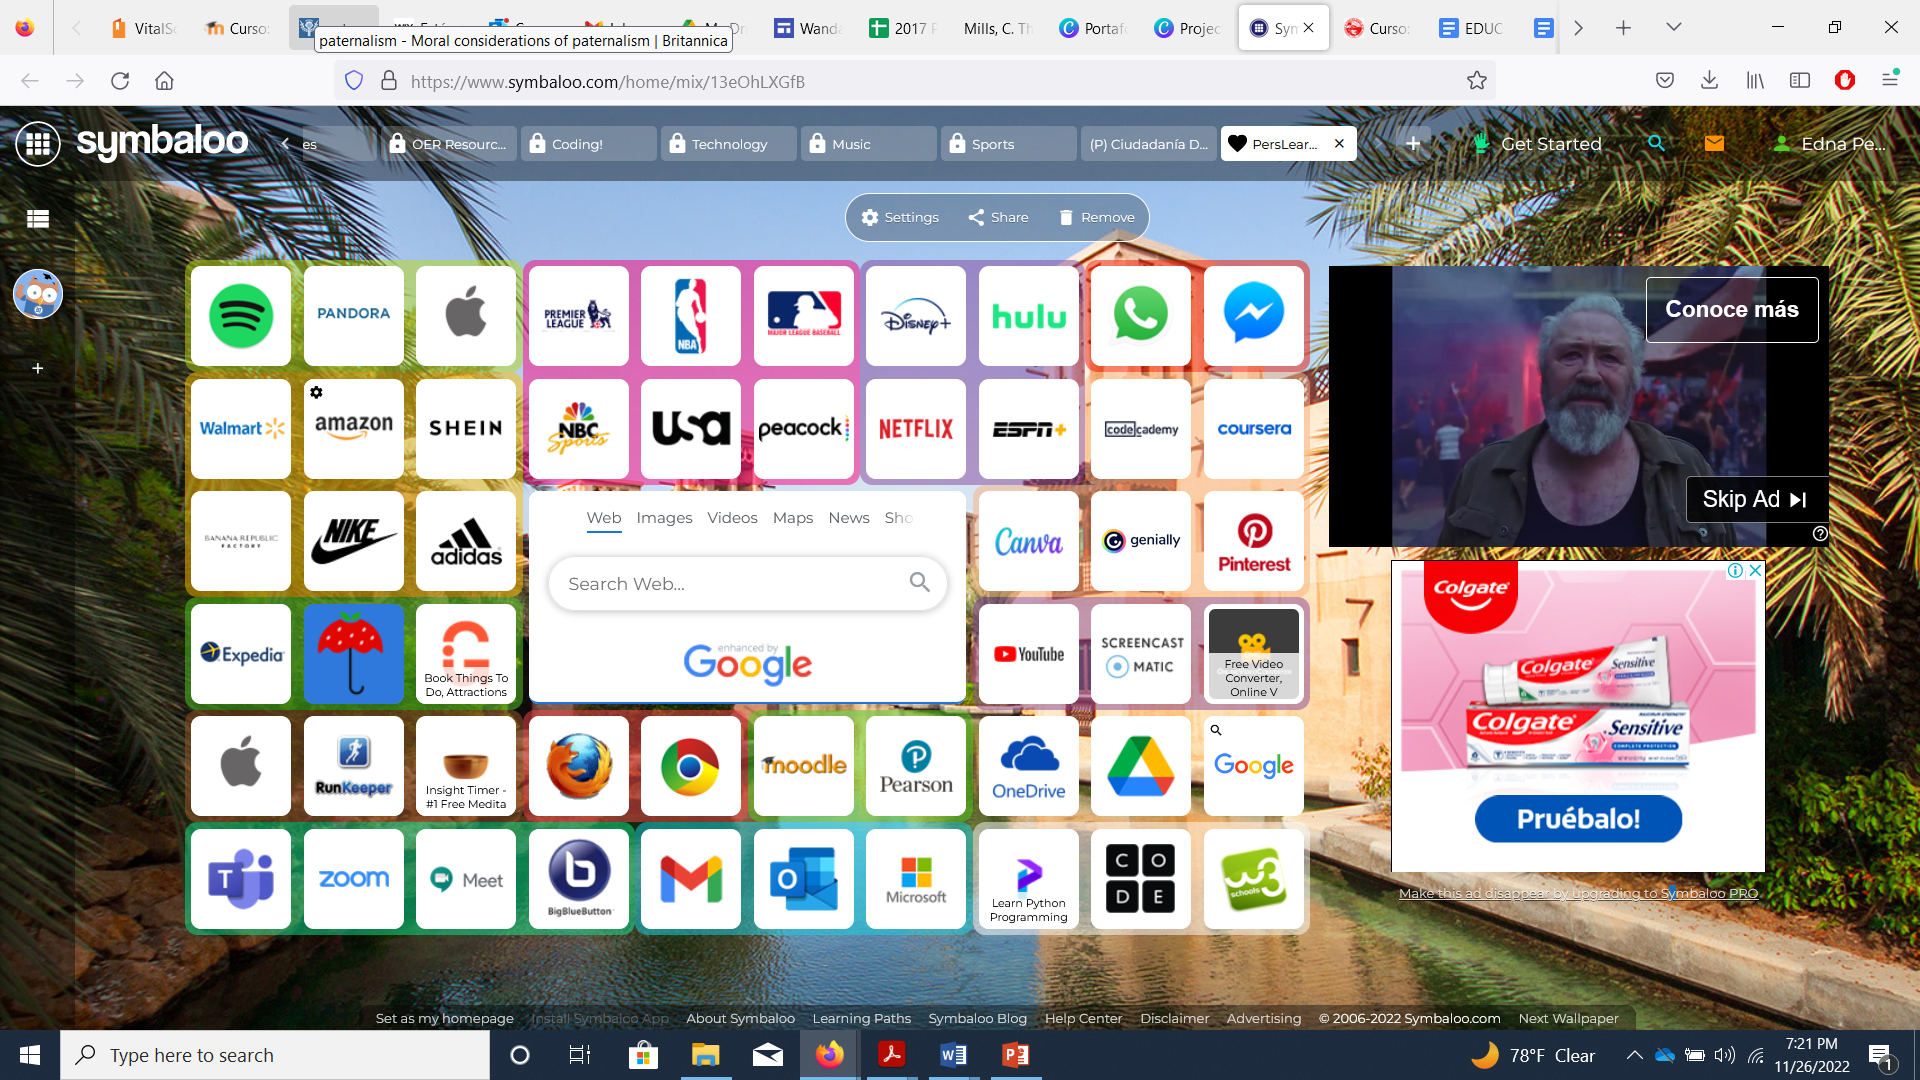Open the SHEIN tile
Viewport: 1920px width, 1080px height.
tap(466, 428)
